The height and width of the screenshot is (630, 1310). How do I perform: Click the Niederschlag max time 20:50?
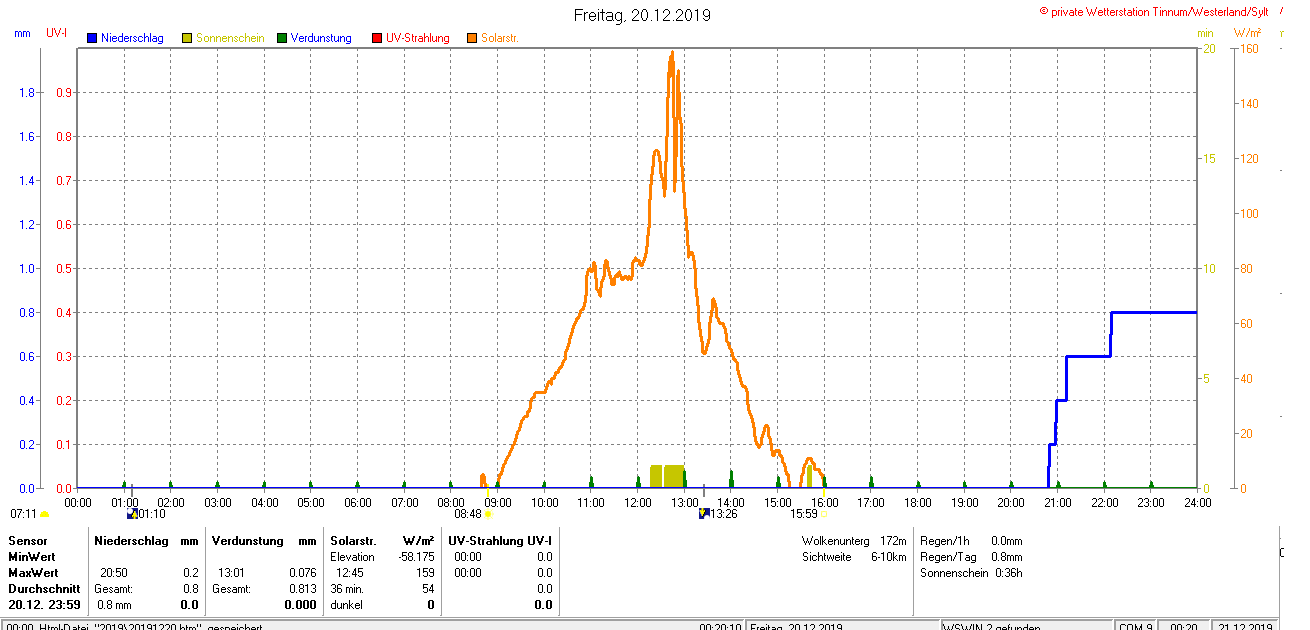point(113,573)
